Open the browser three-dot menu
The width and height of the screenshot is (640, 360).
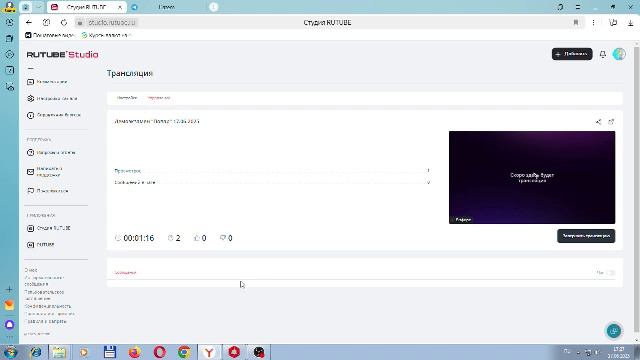click(593, 22)
